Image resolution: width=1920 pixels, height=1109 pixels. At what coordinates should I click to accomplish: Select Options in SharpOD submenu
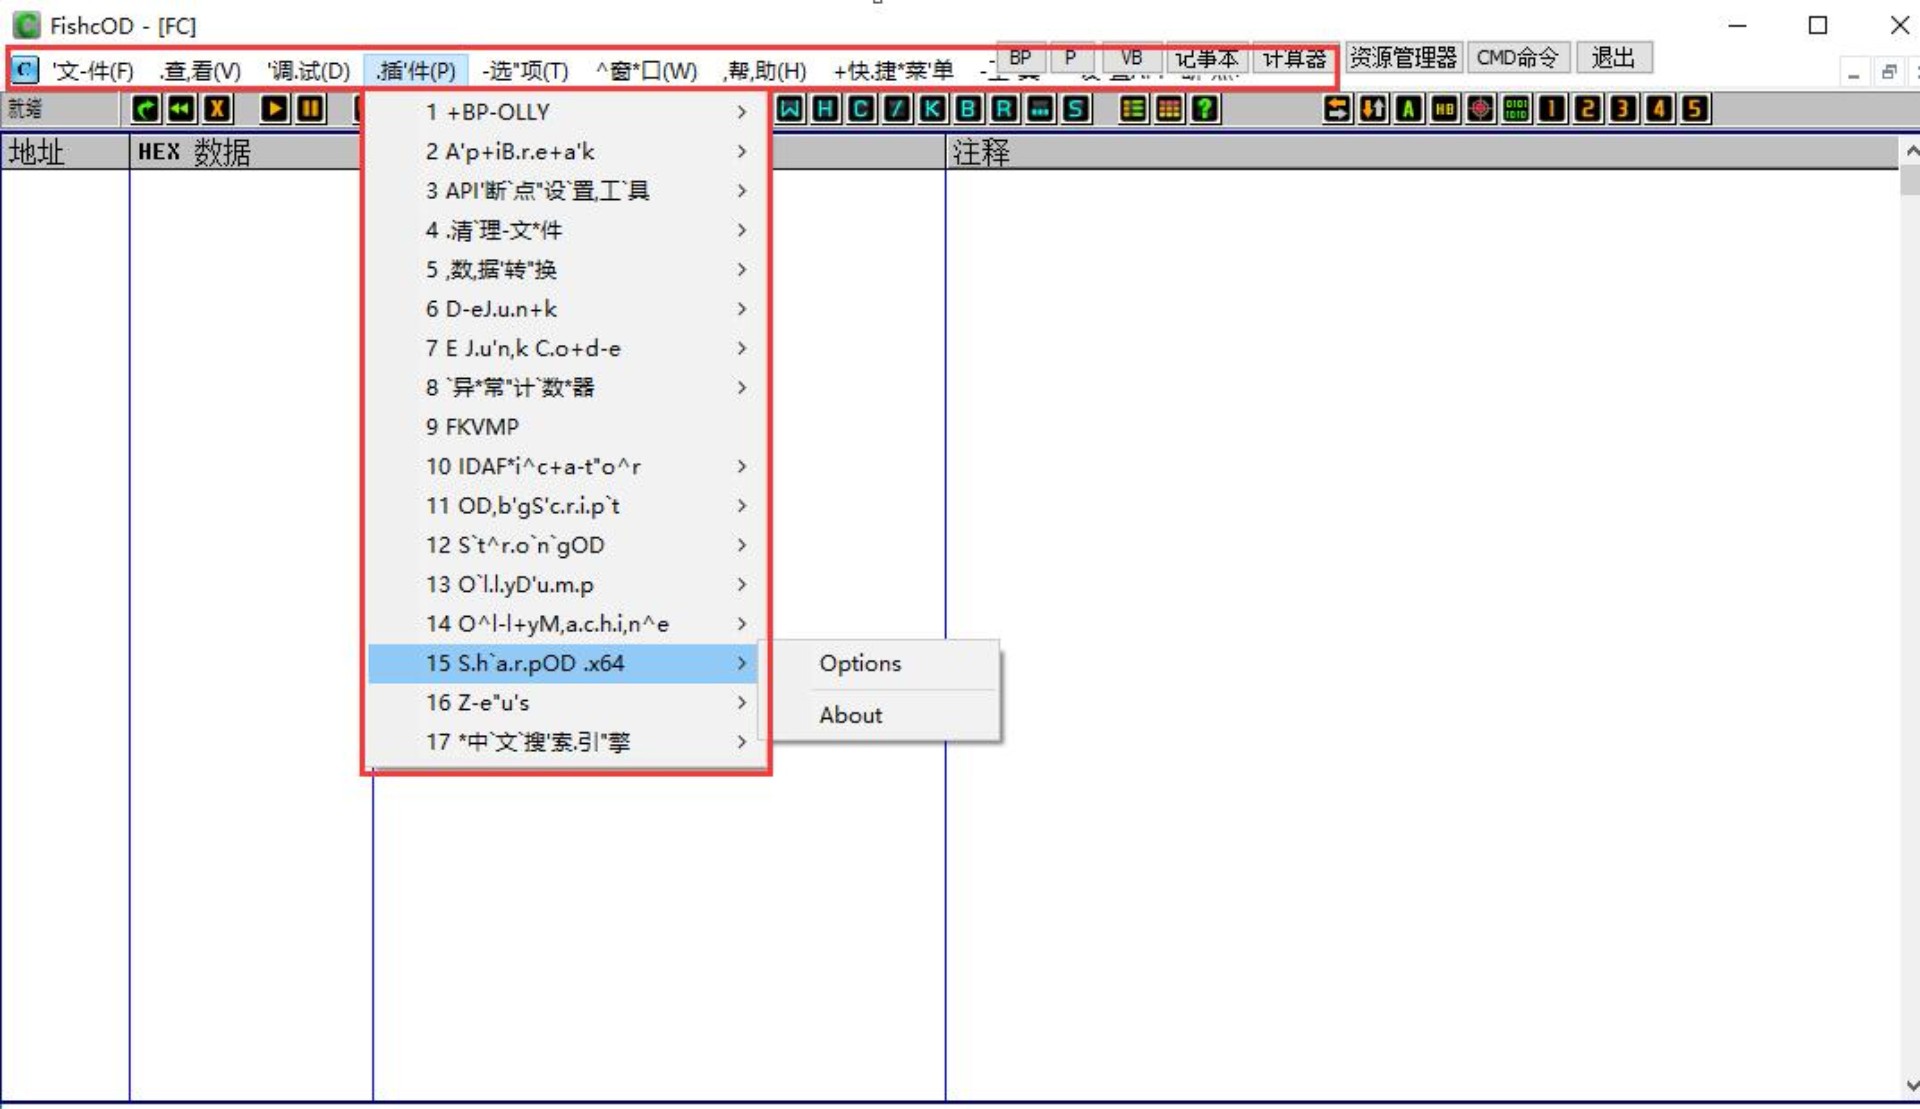coord(860,664)
